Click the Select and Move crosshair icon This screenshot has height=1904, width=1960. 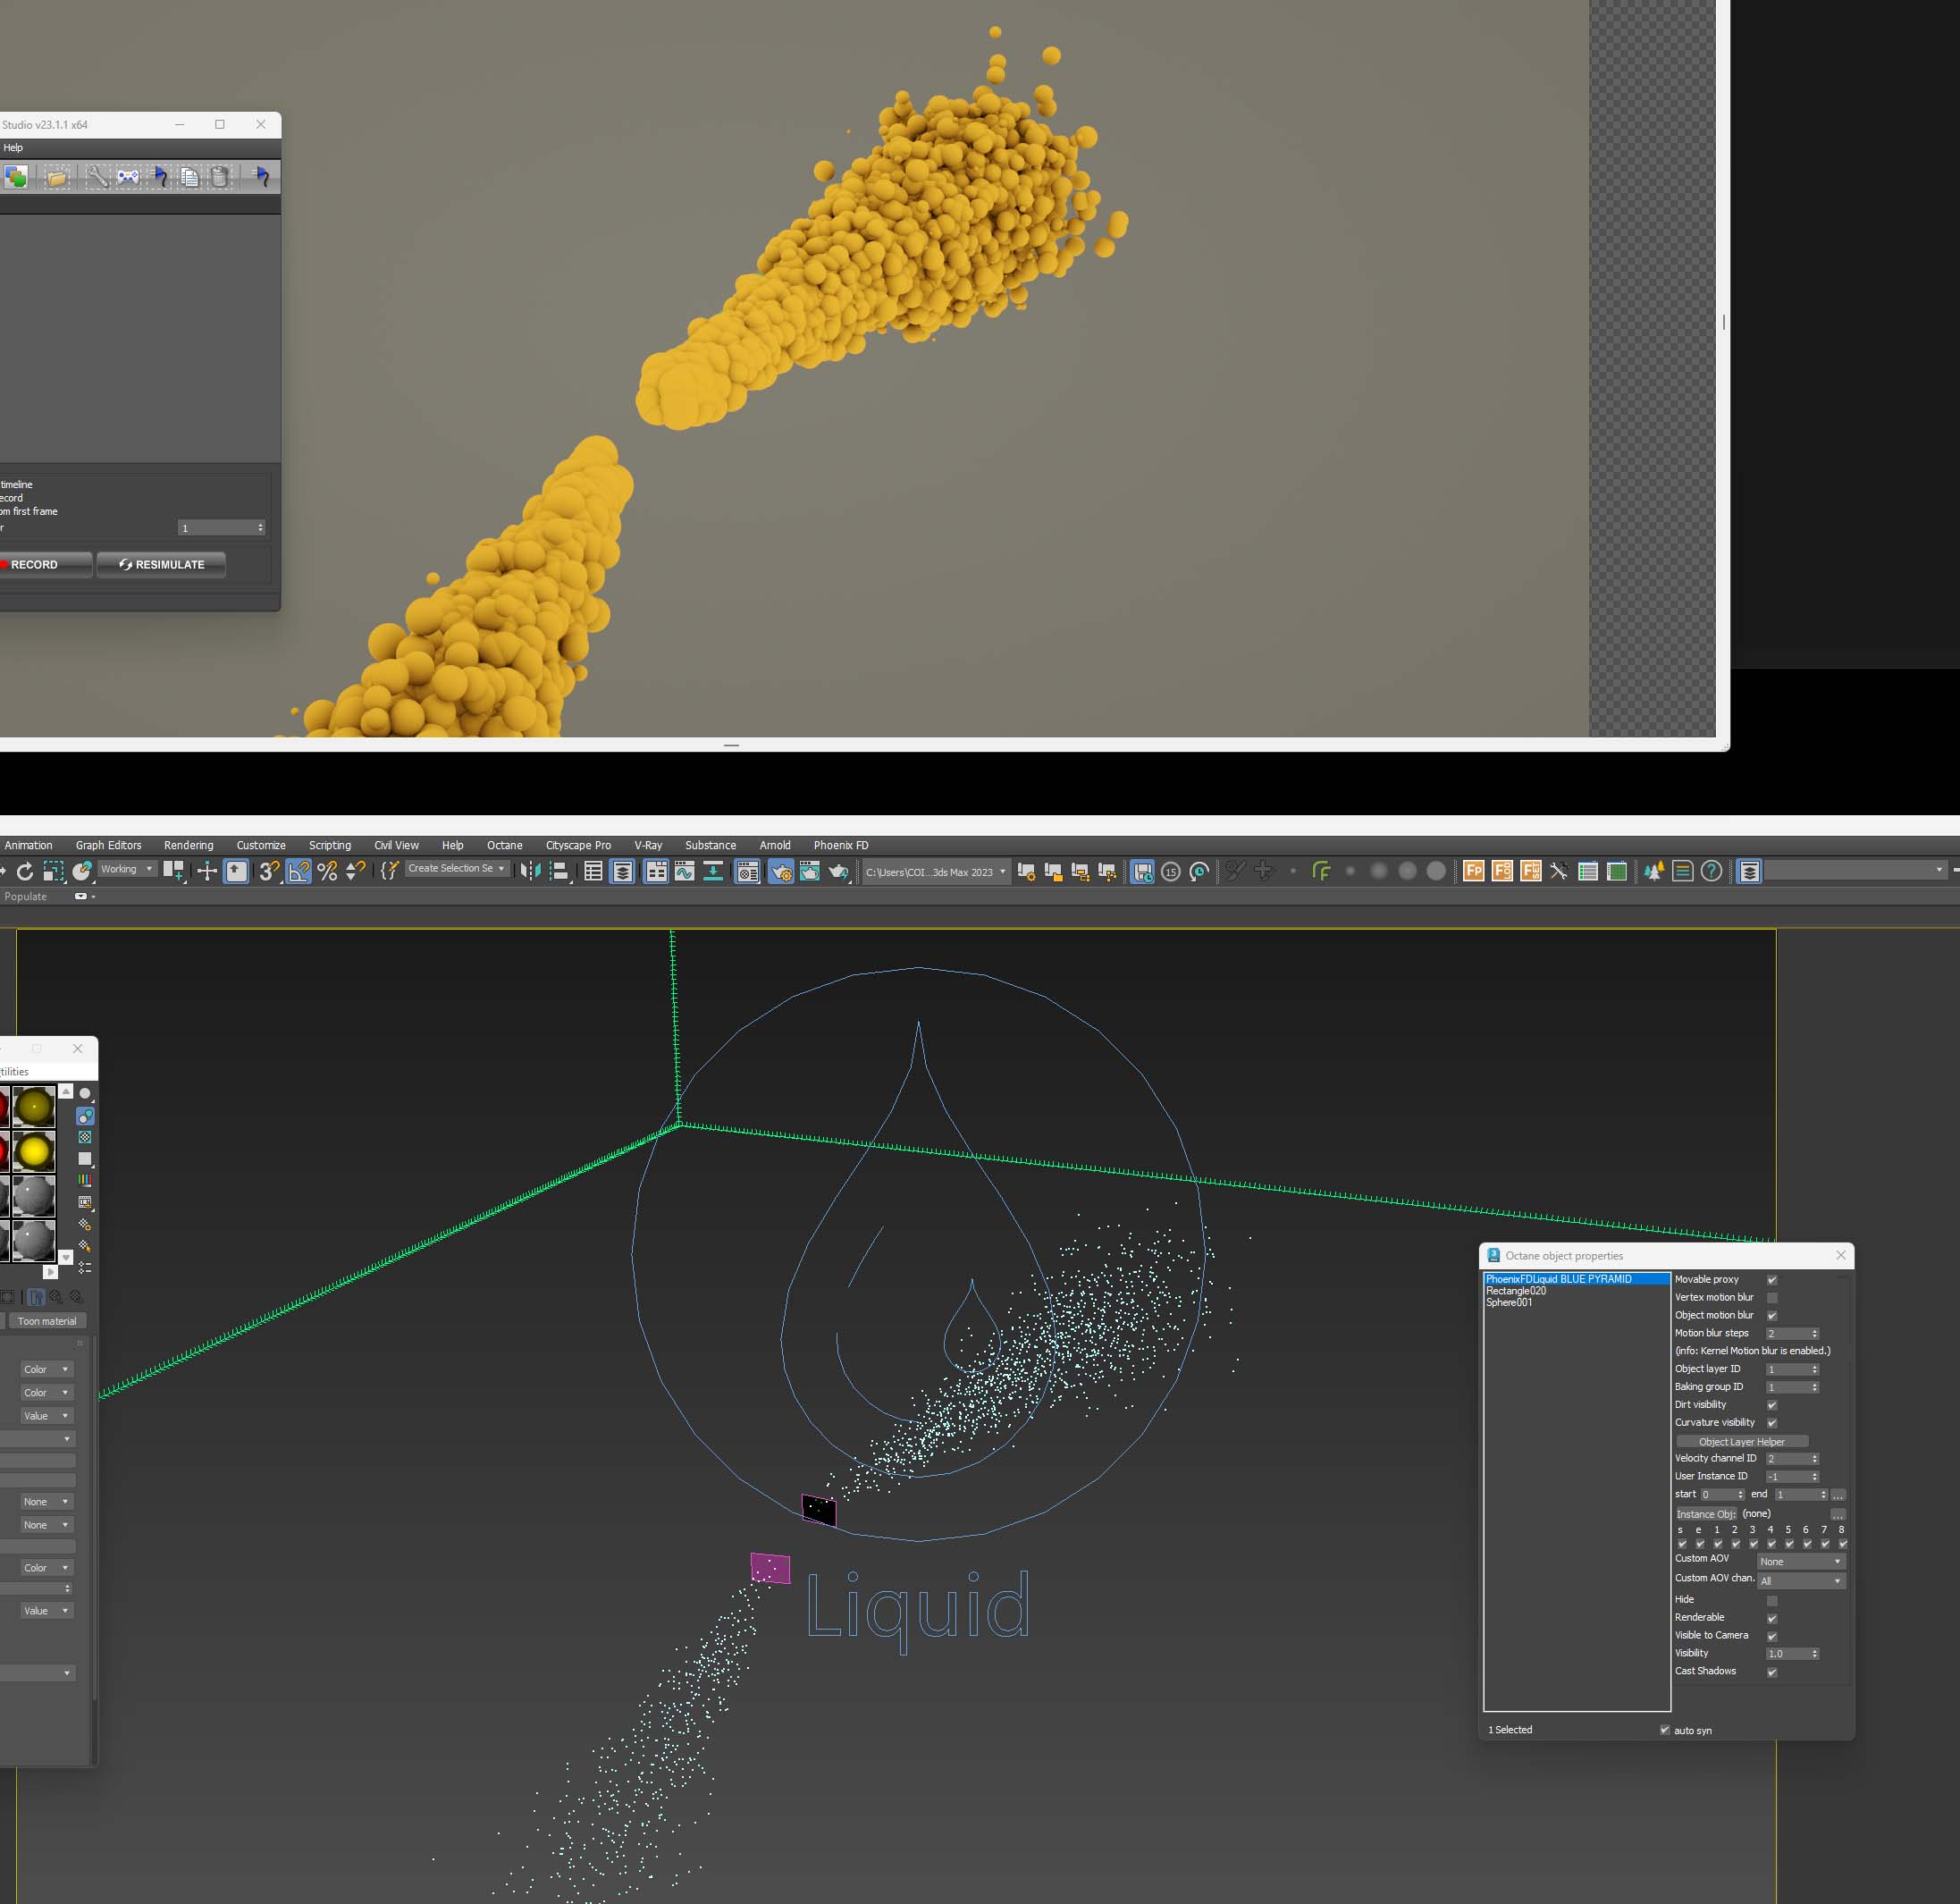pos(207,871)
